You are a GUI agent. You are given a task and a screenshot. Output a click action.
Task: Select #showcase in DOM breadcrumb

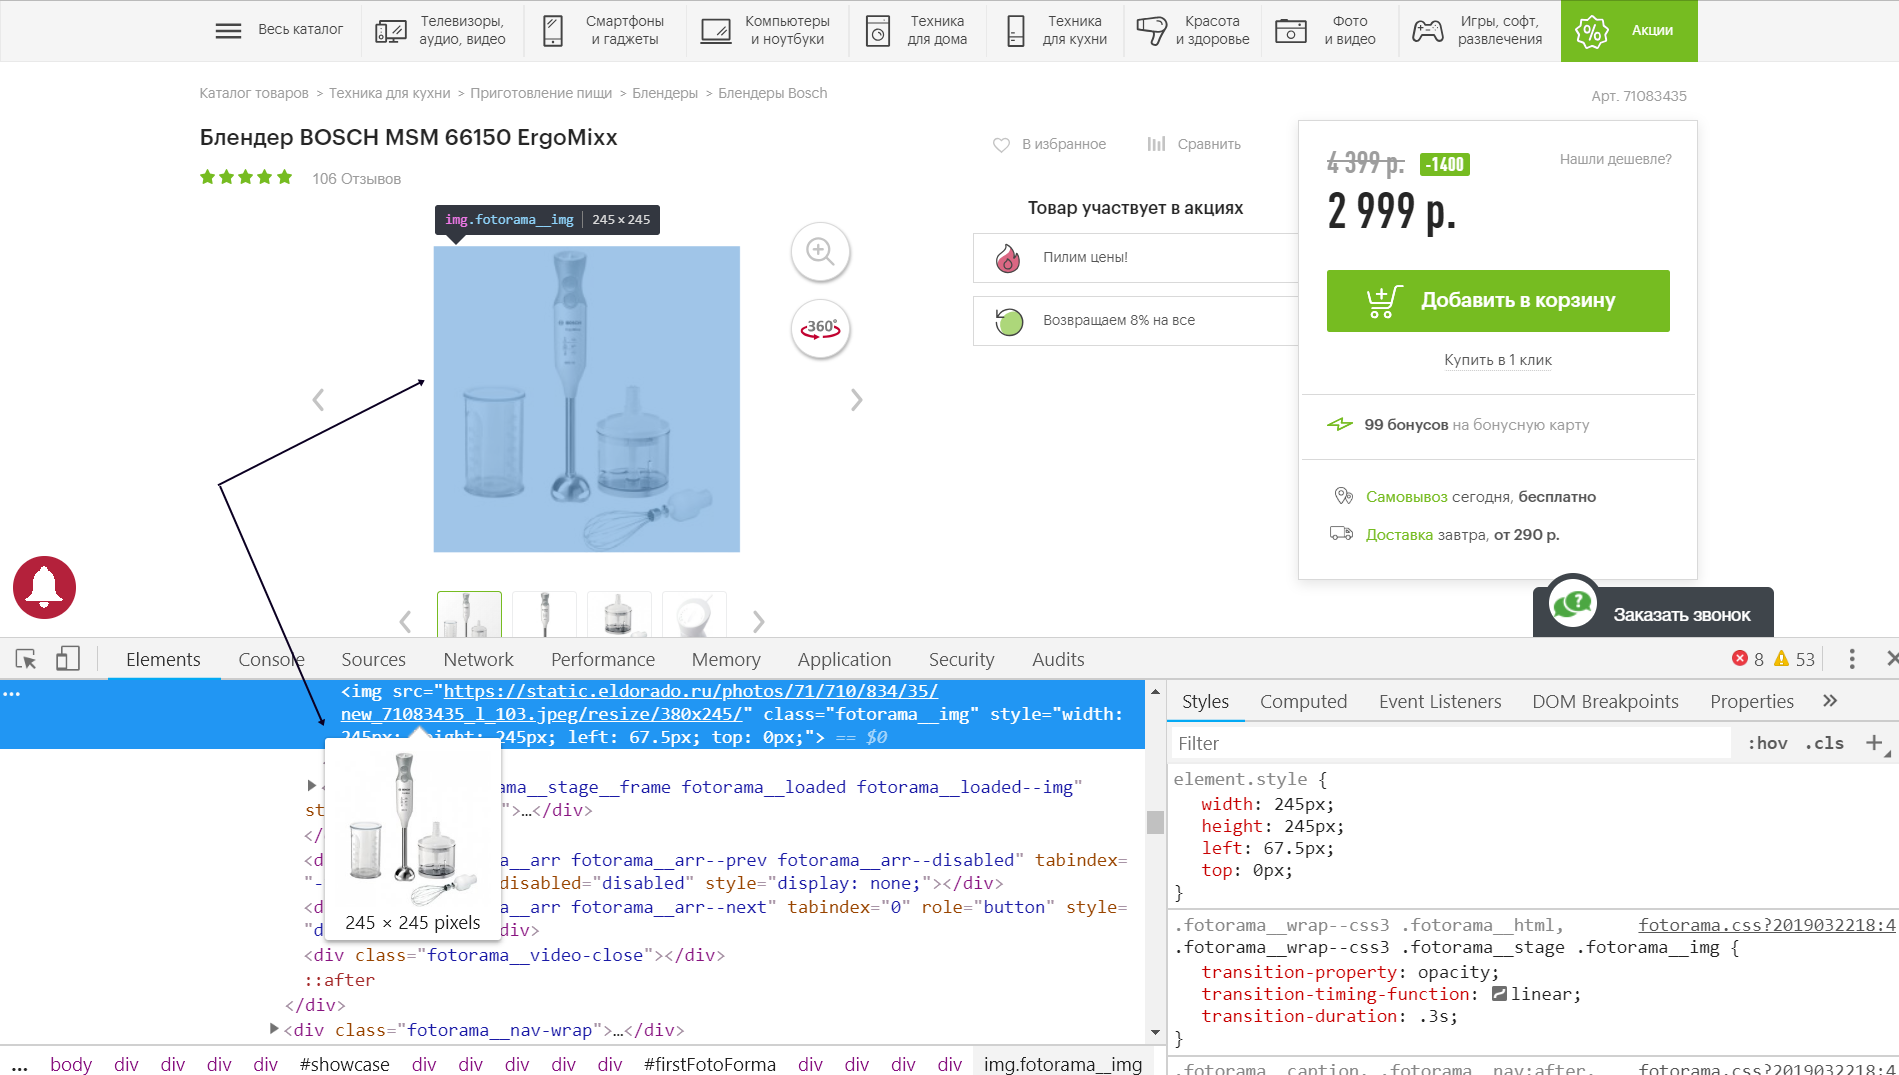click(344, 1064)
